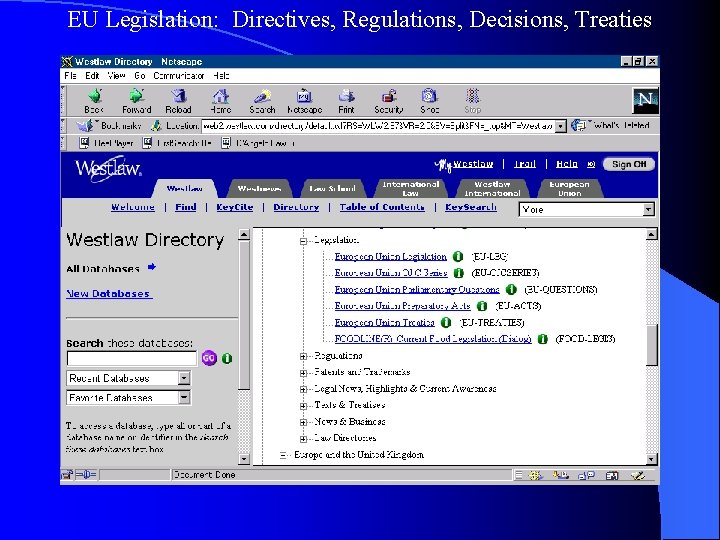Click directory pane scrollbar down arrow
The height and width of the screenshot is (540, 720).
tap(652, 459)
